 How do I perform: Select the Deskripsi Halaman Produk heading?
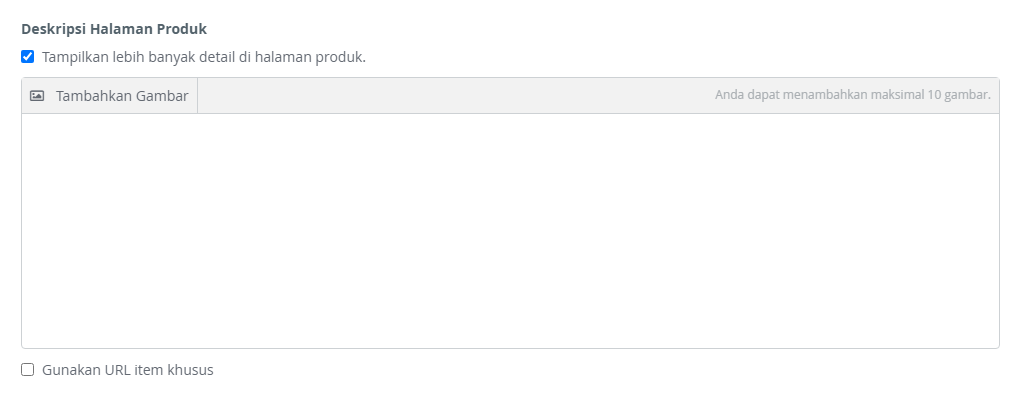114,29
